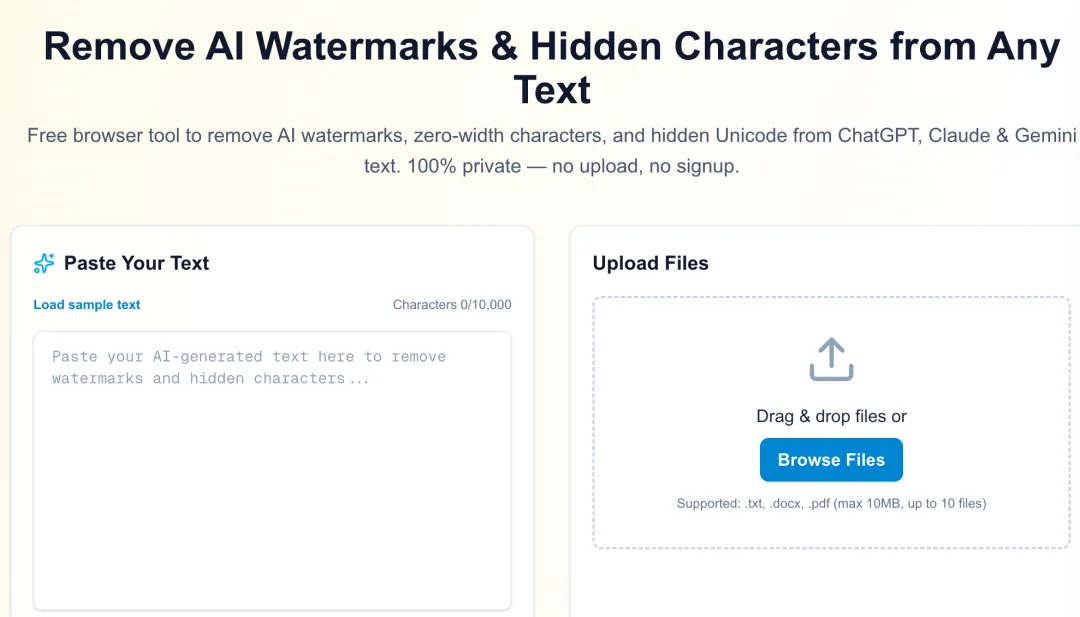Viewport: 1080px width, 617px height.
Task: Load the sample text
Action: [87, 304]
